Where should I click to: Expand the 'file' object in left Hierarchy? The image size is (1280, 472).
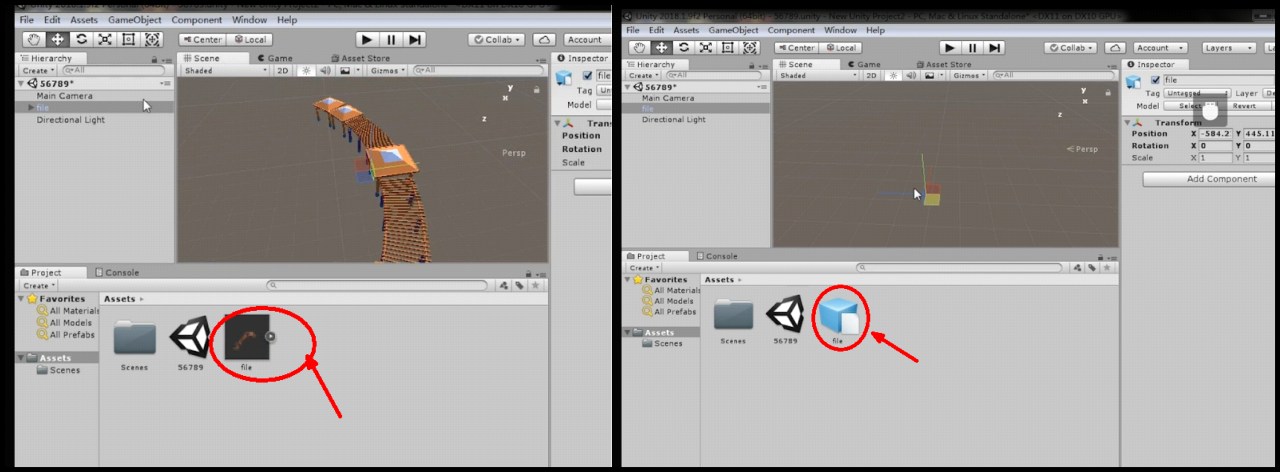[x=32, y=107]
